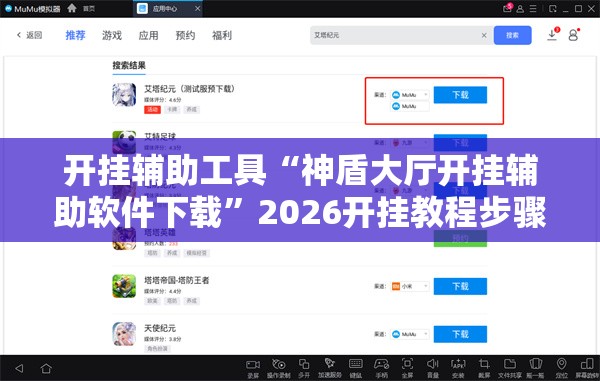Open the 手柄 gamepad settings
This screenshot has width=600, height=381.
click(x=381, y=368)
